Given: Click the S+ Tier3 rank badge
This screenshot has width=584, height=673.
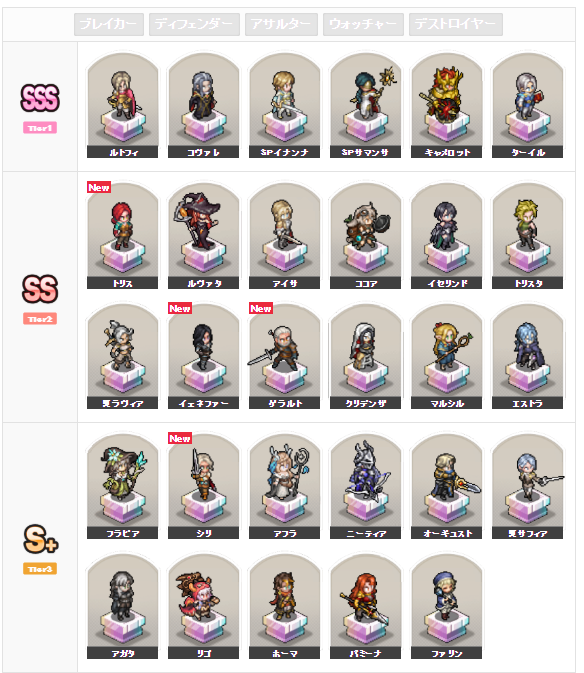Looking at the screenshot, I should point(40,549).
